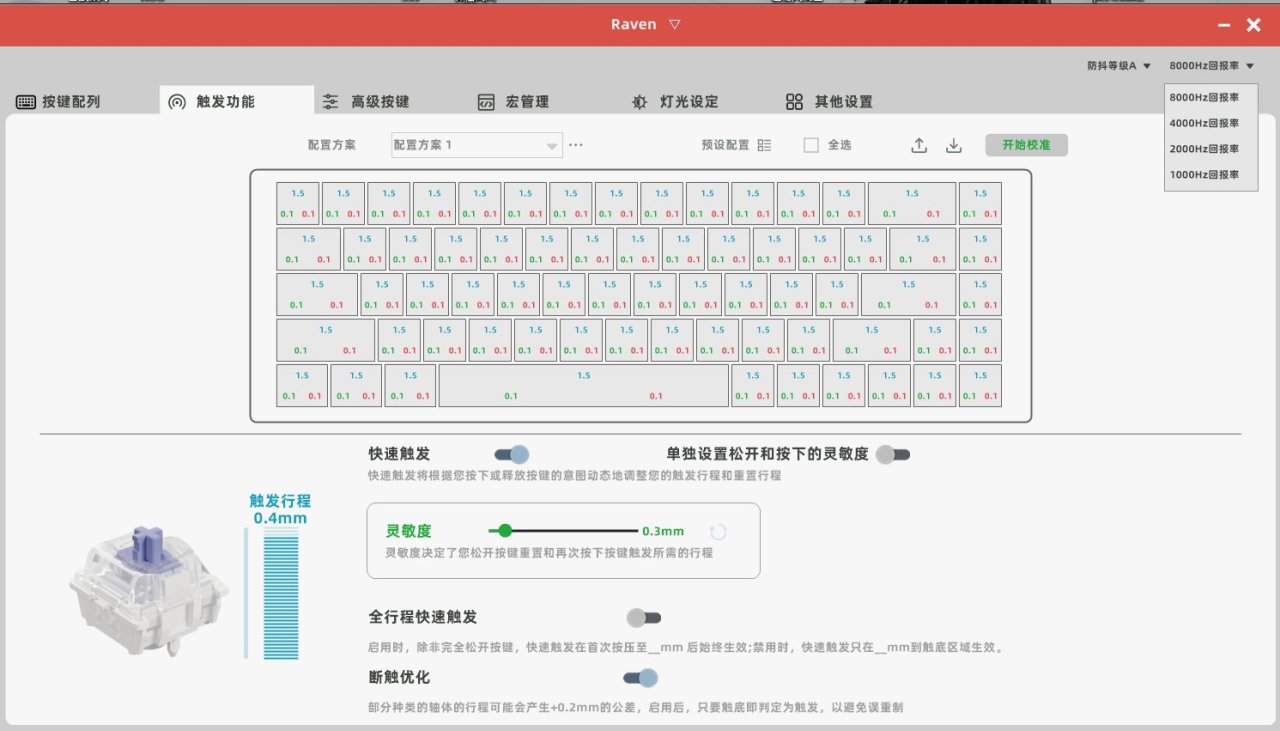
Task: Click the download configuration icon
Action: point(954,145)
